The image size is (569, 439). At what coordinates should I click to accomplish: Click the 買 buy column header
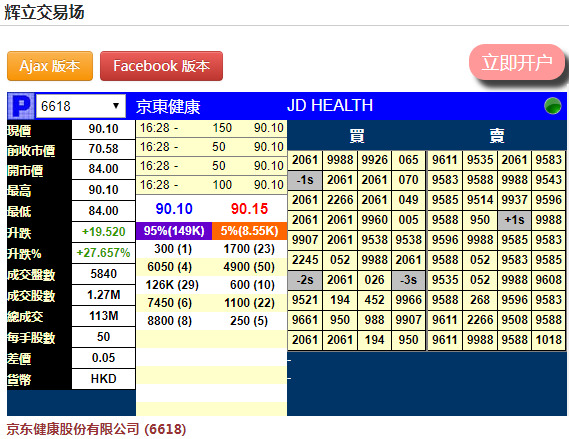(357, 136)
